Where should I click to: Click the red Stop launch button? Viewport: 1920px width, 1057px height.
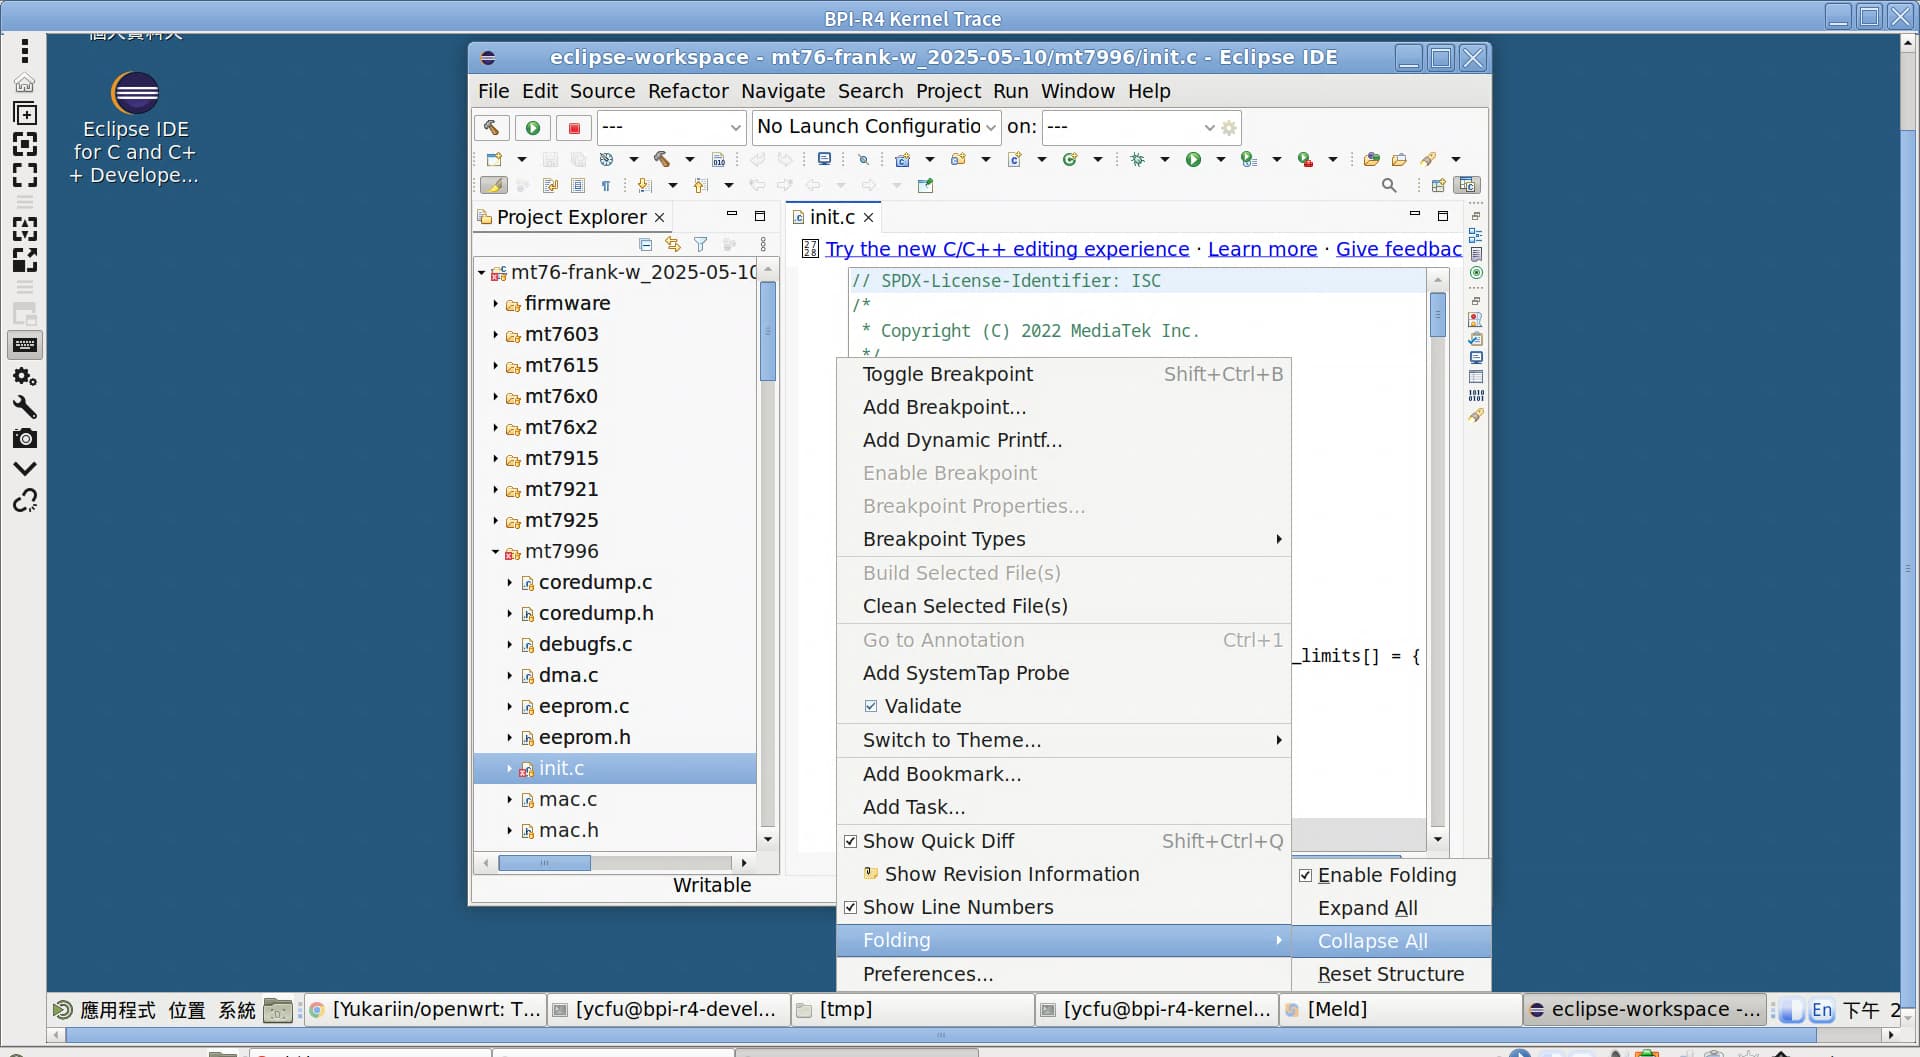(574, 128)
